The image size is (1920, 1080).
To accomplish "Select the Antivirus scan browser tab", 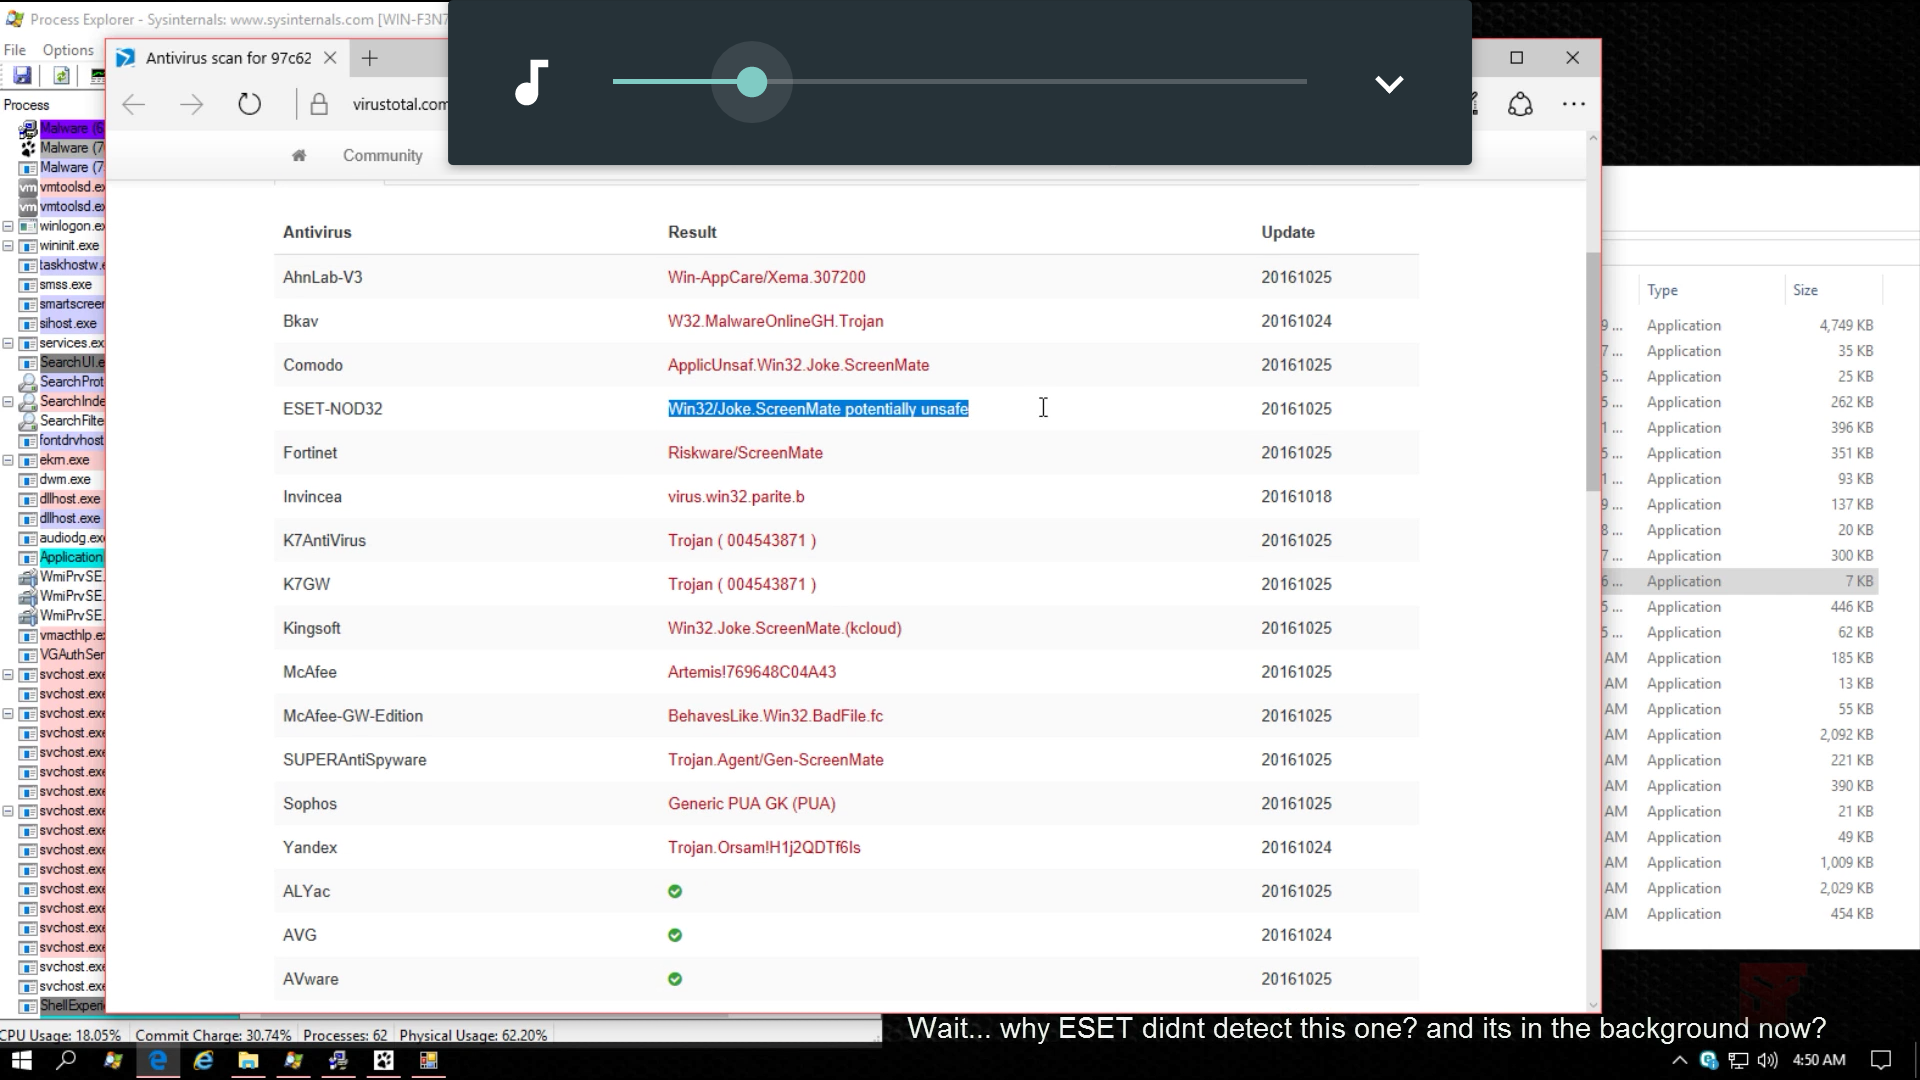I will pyautogui.click(x=228, y=58).
